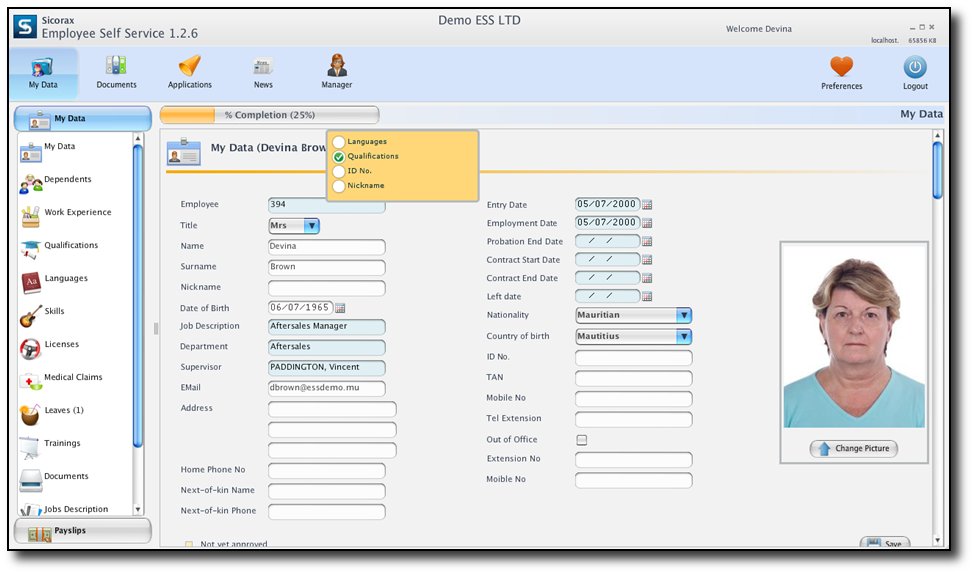Click the Applications megaphone icon
The height and width of the screenshot is (574, 974).
(x=189, y=67)
